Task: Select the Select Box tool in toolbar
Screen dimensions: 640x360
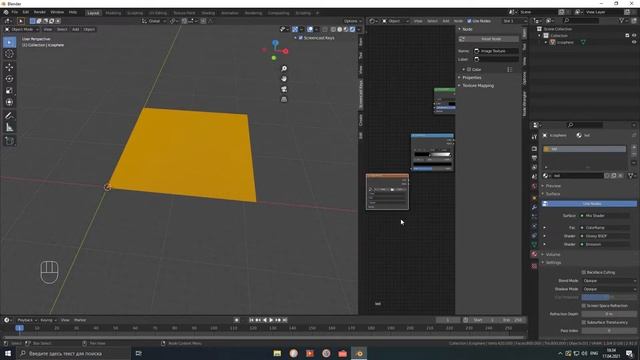Action: tap(9, 42)
